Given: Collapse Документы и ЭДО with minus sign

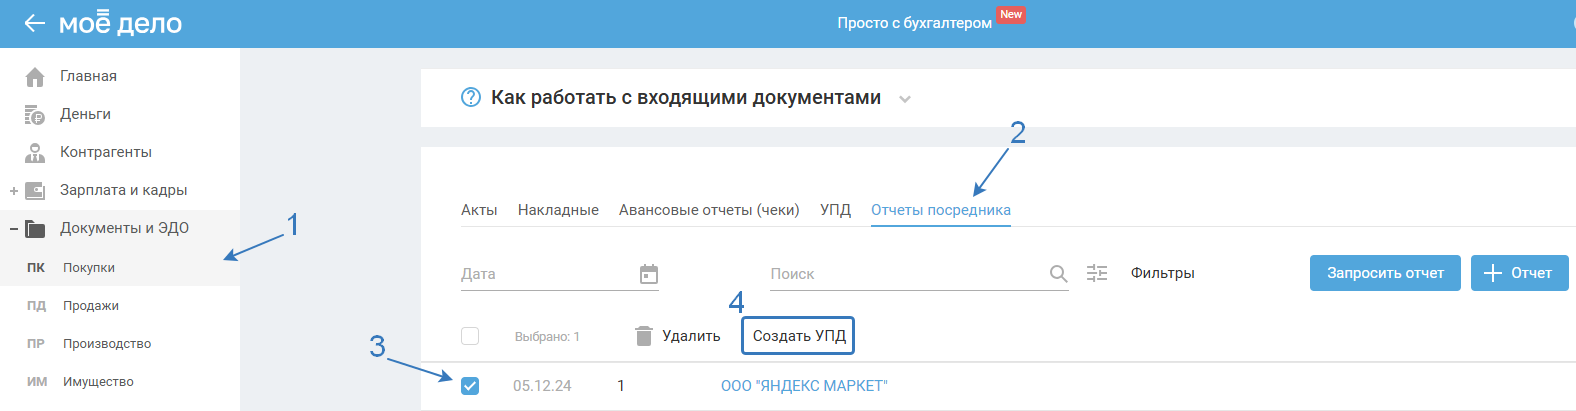Looking at the screenshot, I should [14, 229].
